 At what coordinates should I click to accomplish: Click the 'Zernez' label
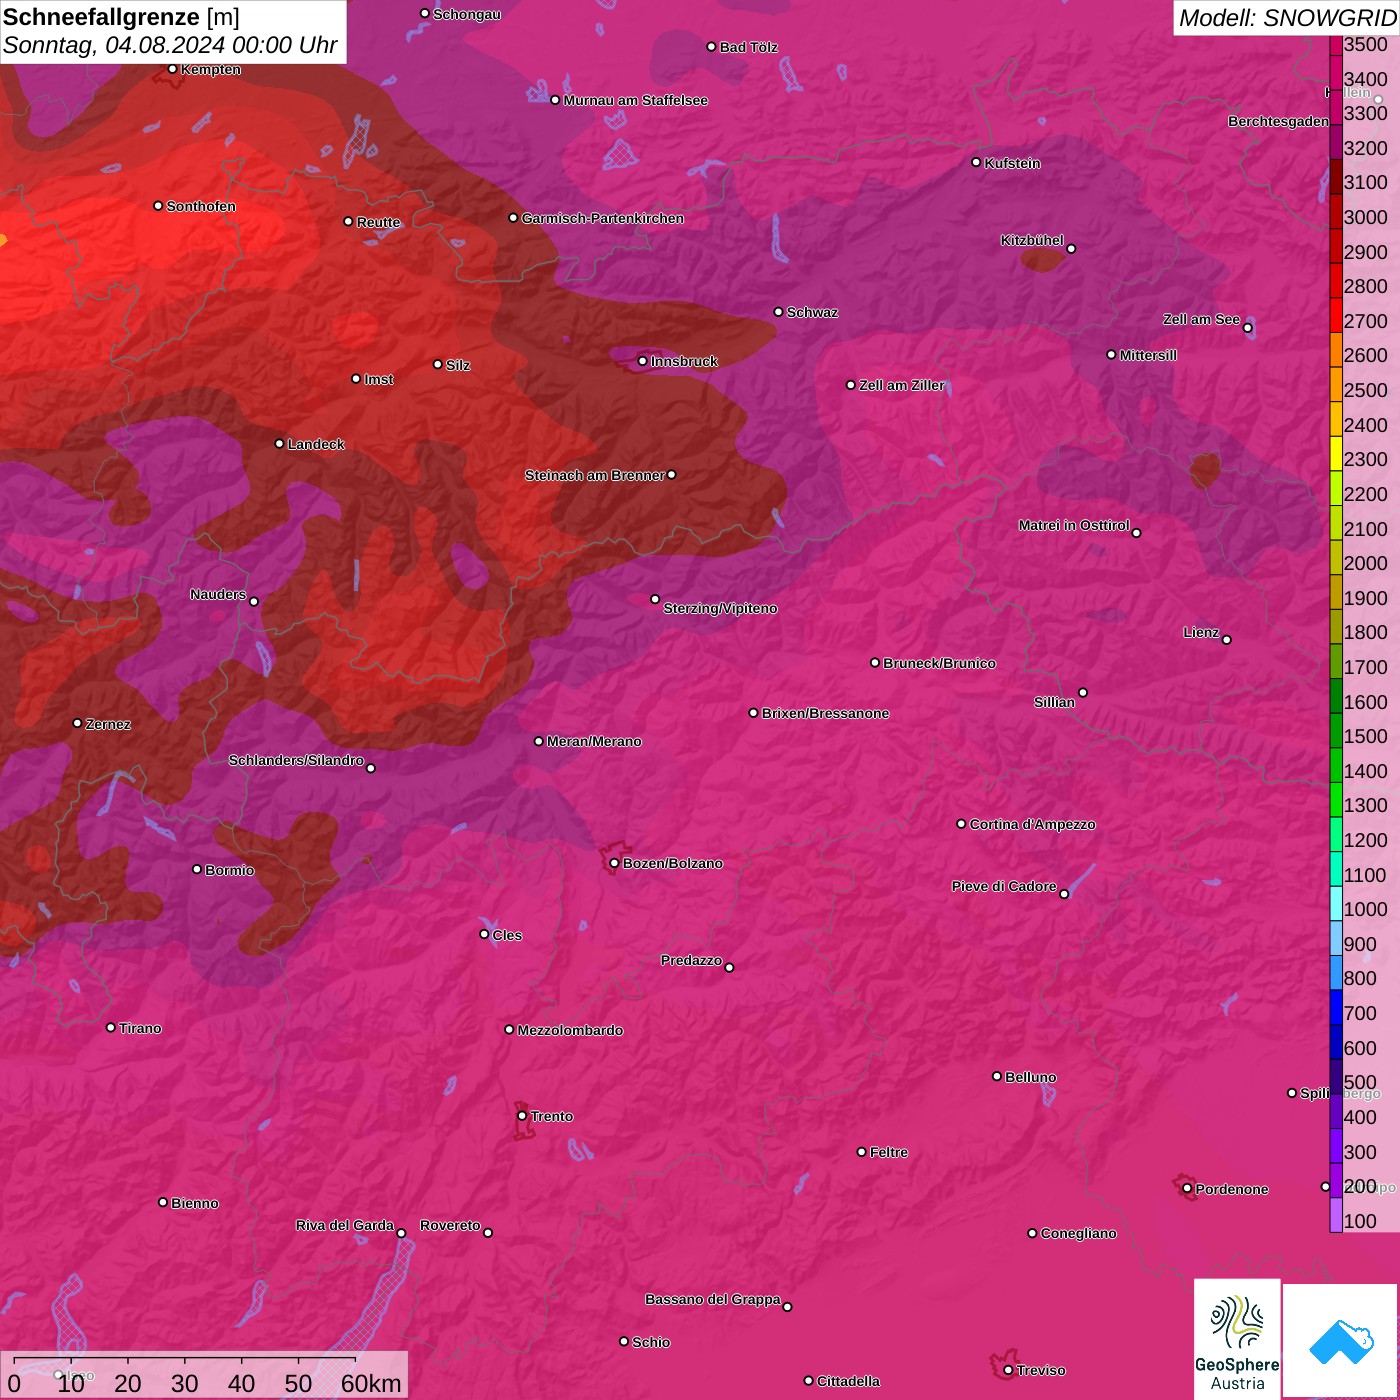click(108, 724)
